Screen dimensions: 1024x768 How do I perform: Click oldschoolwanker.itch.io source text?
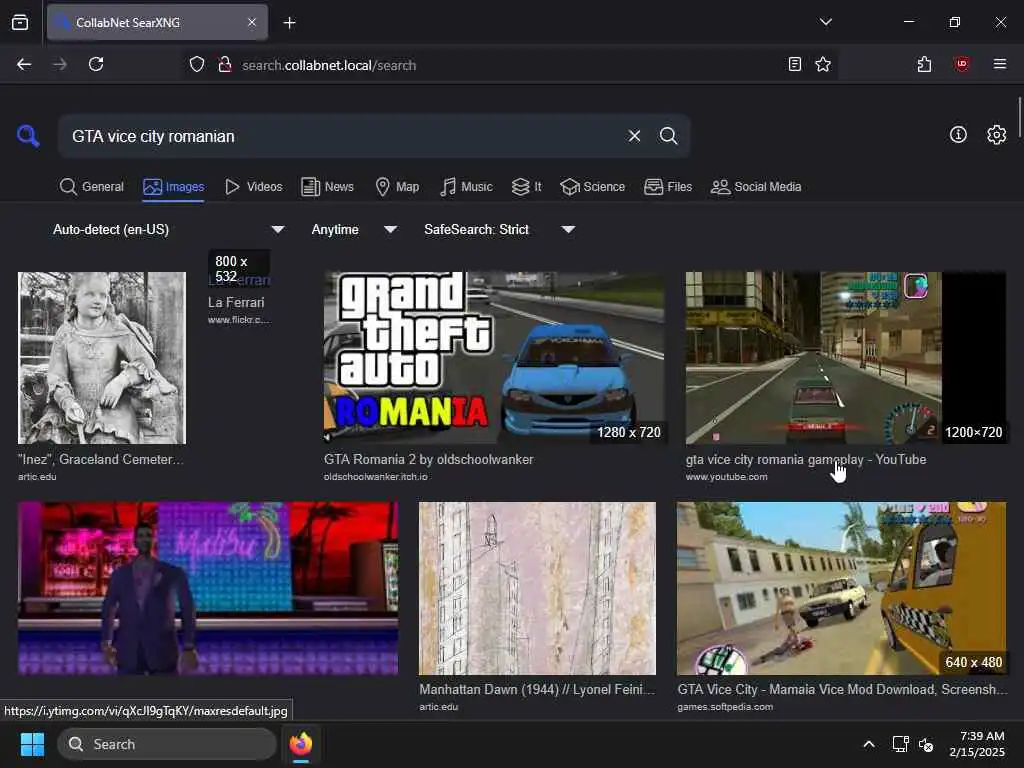point(376,477)
